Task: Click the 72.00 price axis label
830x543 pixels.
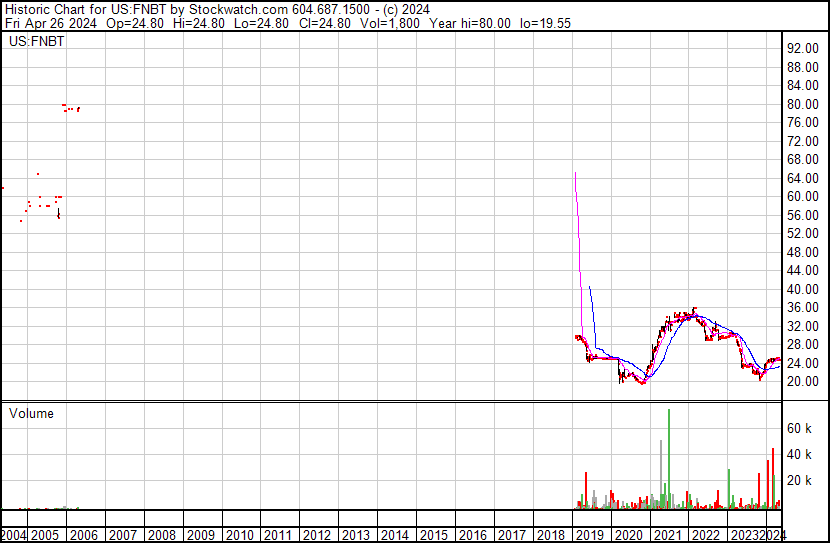Action: [803, 141]
